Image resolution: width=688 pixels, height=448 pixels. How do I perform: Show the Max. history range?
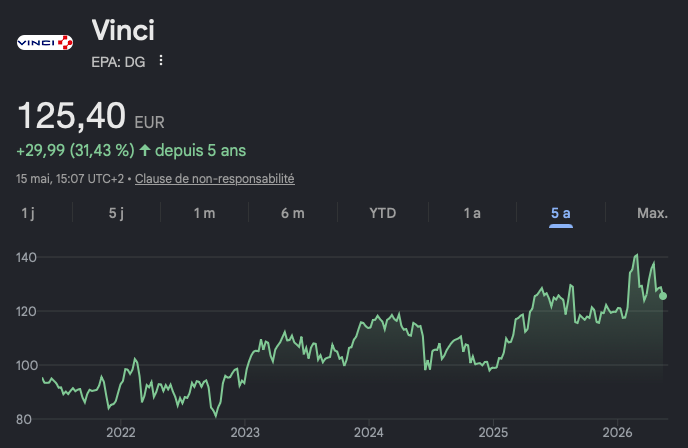(x=652, y=213)
